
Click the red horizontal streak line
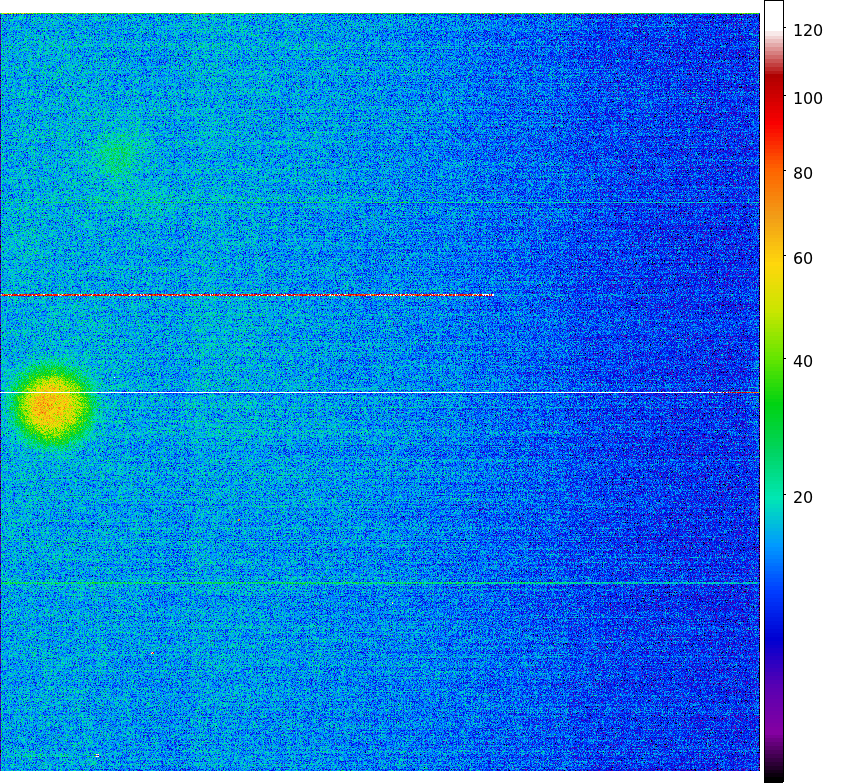click(x=245, y=295)
